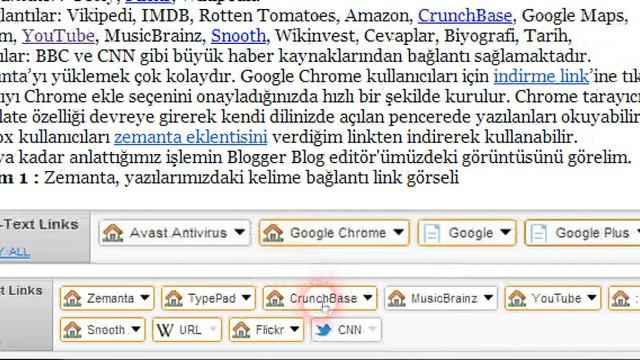Apply the MusicBrainz link label

click(444, 299)
